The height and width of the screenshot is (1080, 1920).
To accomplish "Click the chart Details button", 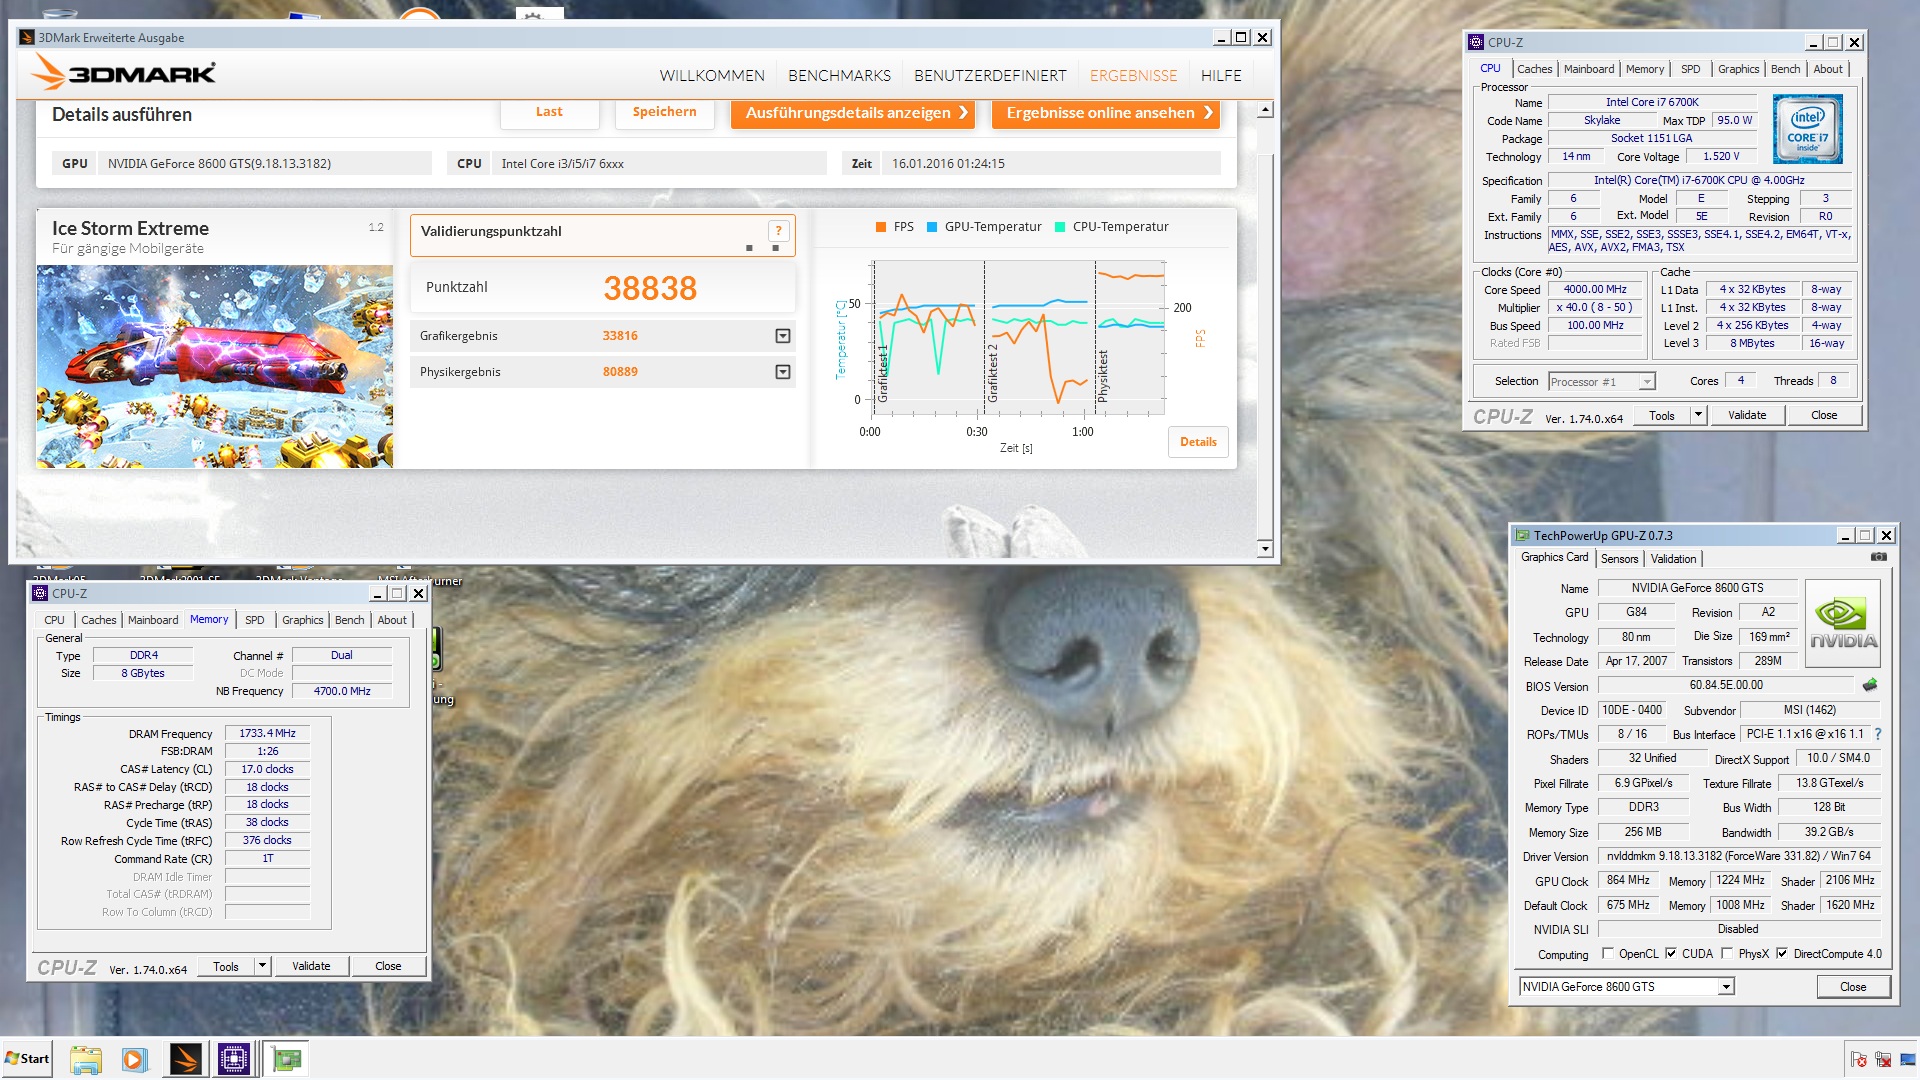I will pos(1198,442).
